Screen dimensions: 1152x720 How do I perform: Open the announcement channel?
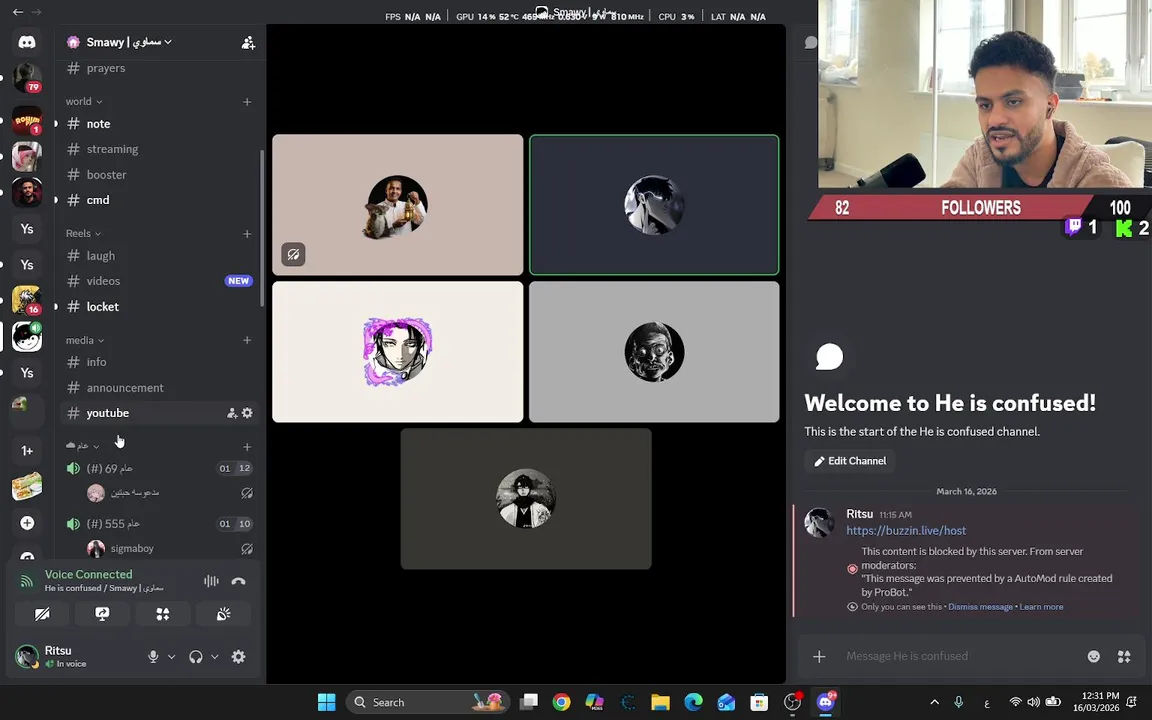pyautogui.click(x=159, y=388)
